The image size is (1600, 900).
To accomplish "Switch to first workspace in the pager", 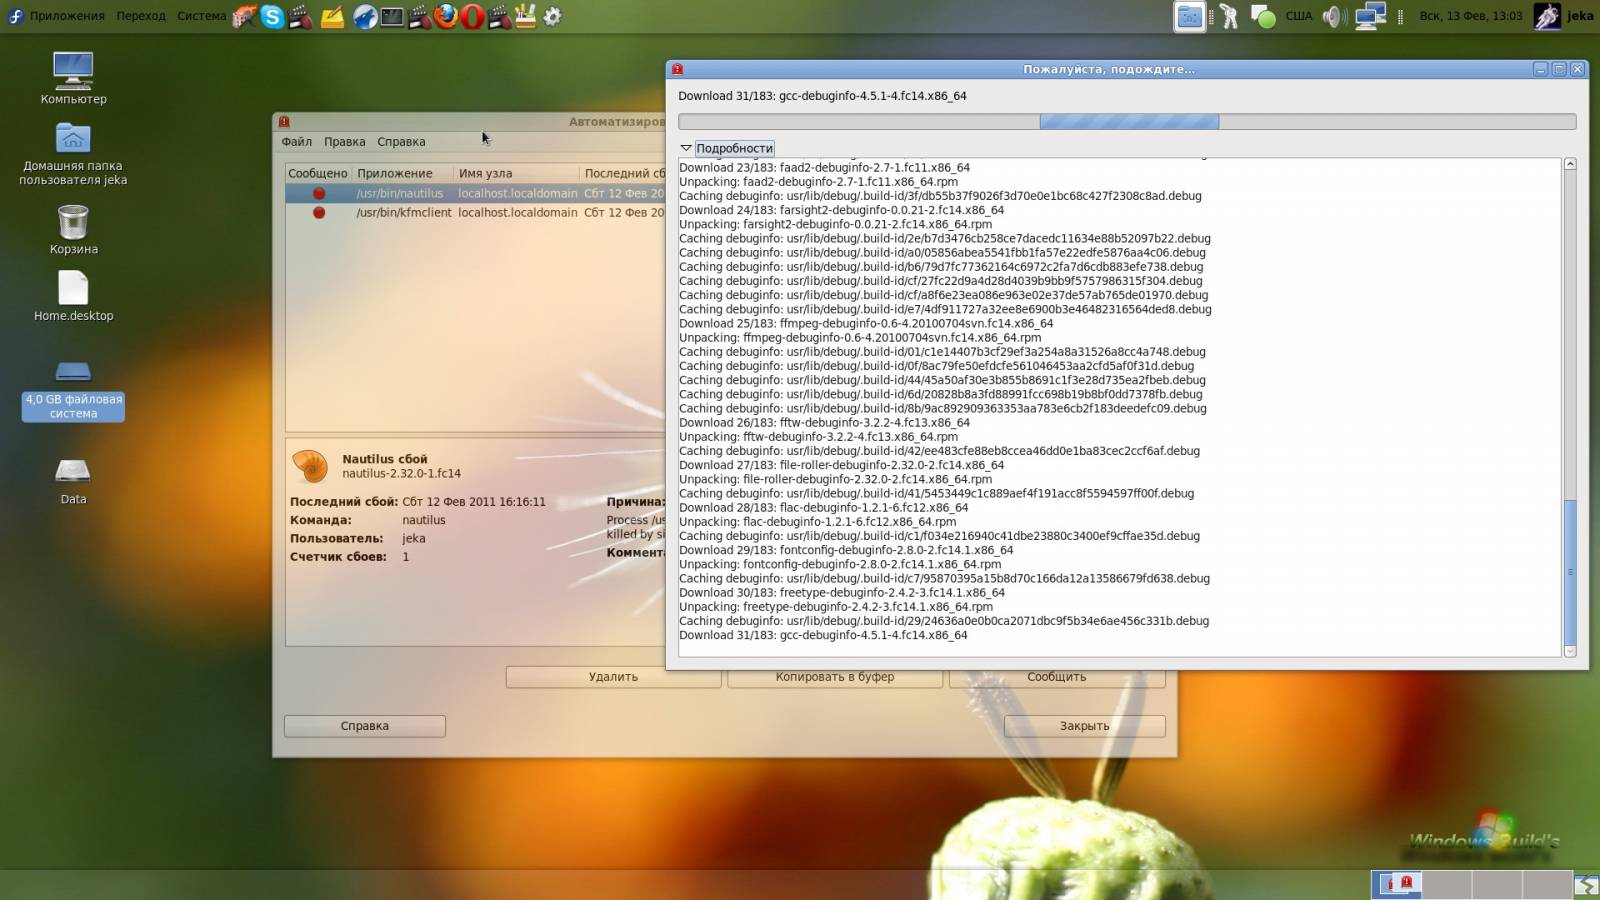I will coord(1397,884).
